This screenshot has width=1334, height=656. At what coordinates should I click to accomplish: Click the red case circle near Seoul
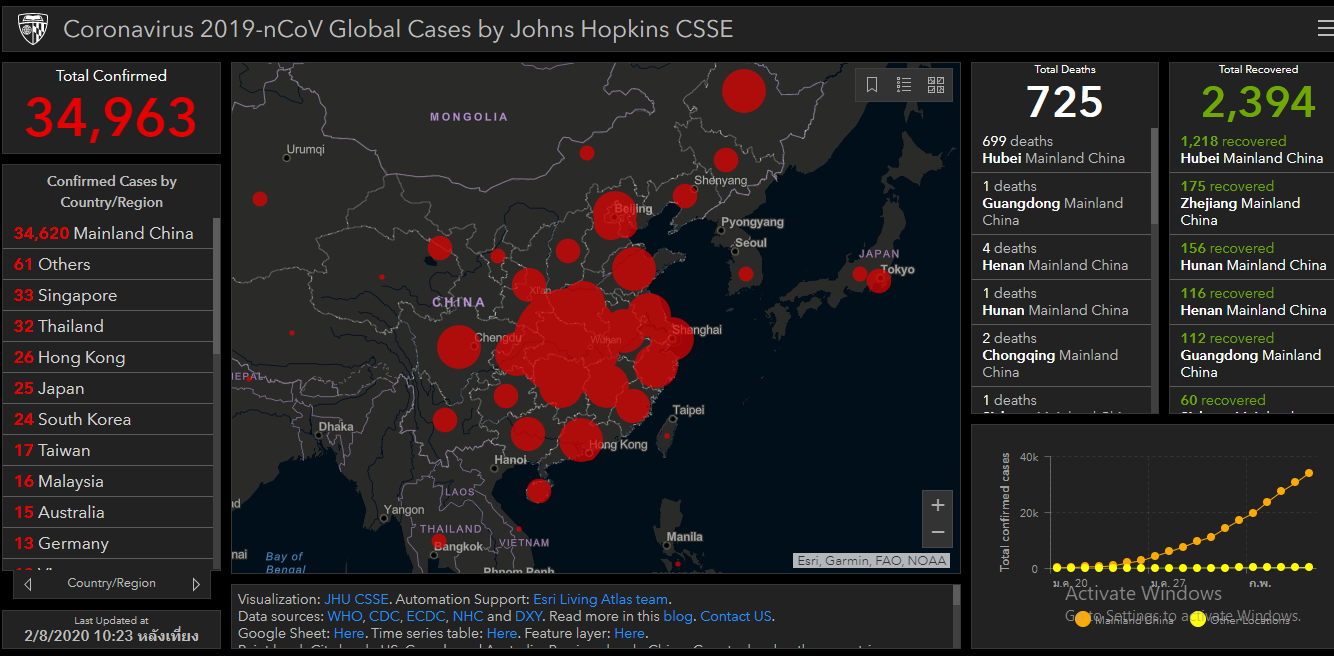(x=745, y=274)
